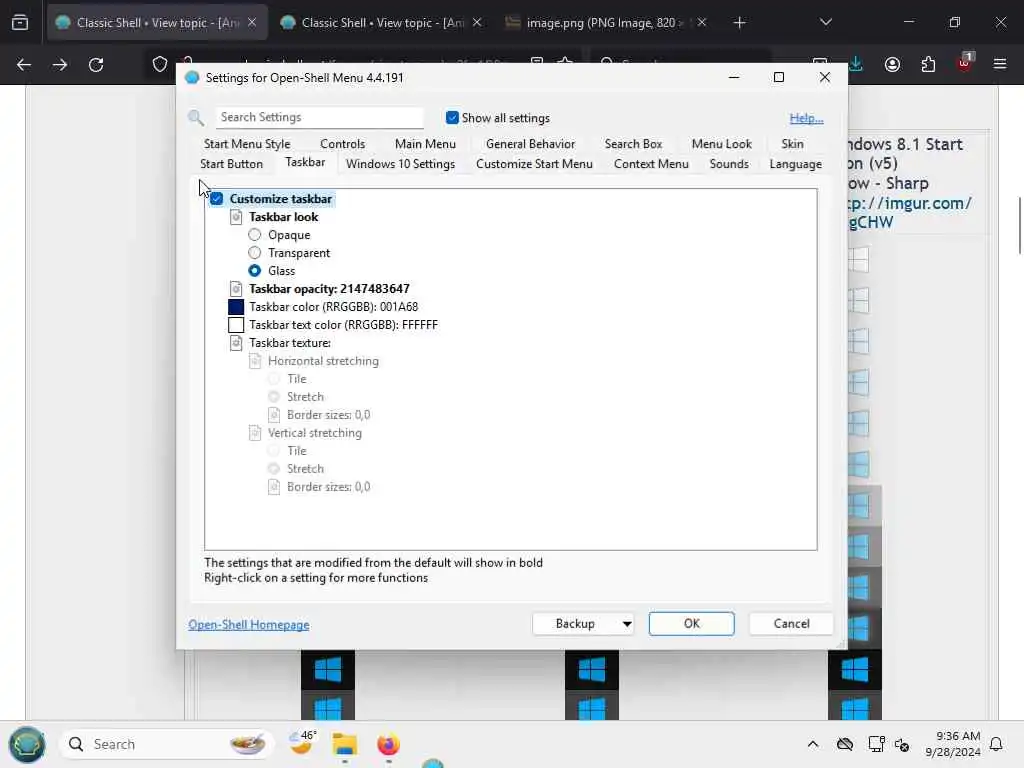Click Horizontal stretching setting icon

255,361
